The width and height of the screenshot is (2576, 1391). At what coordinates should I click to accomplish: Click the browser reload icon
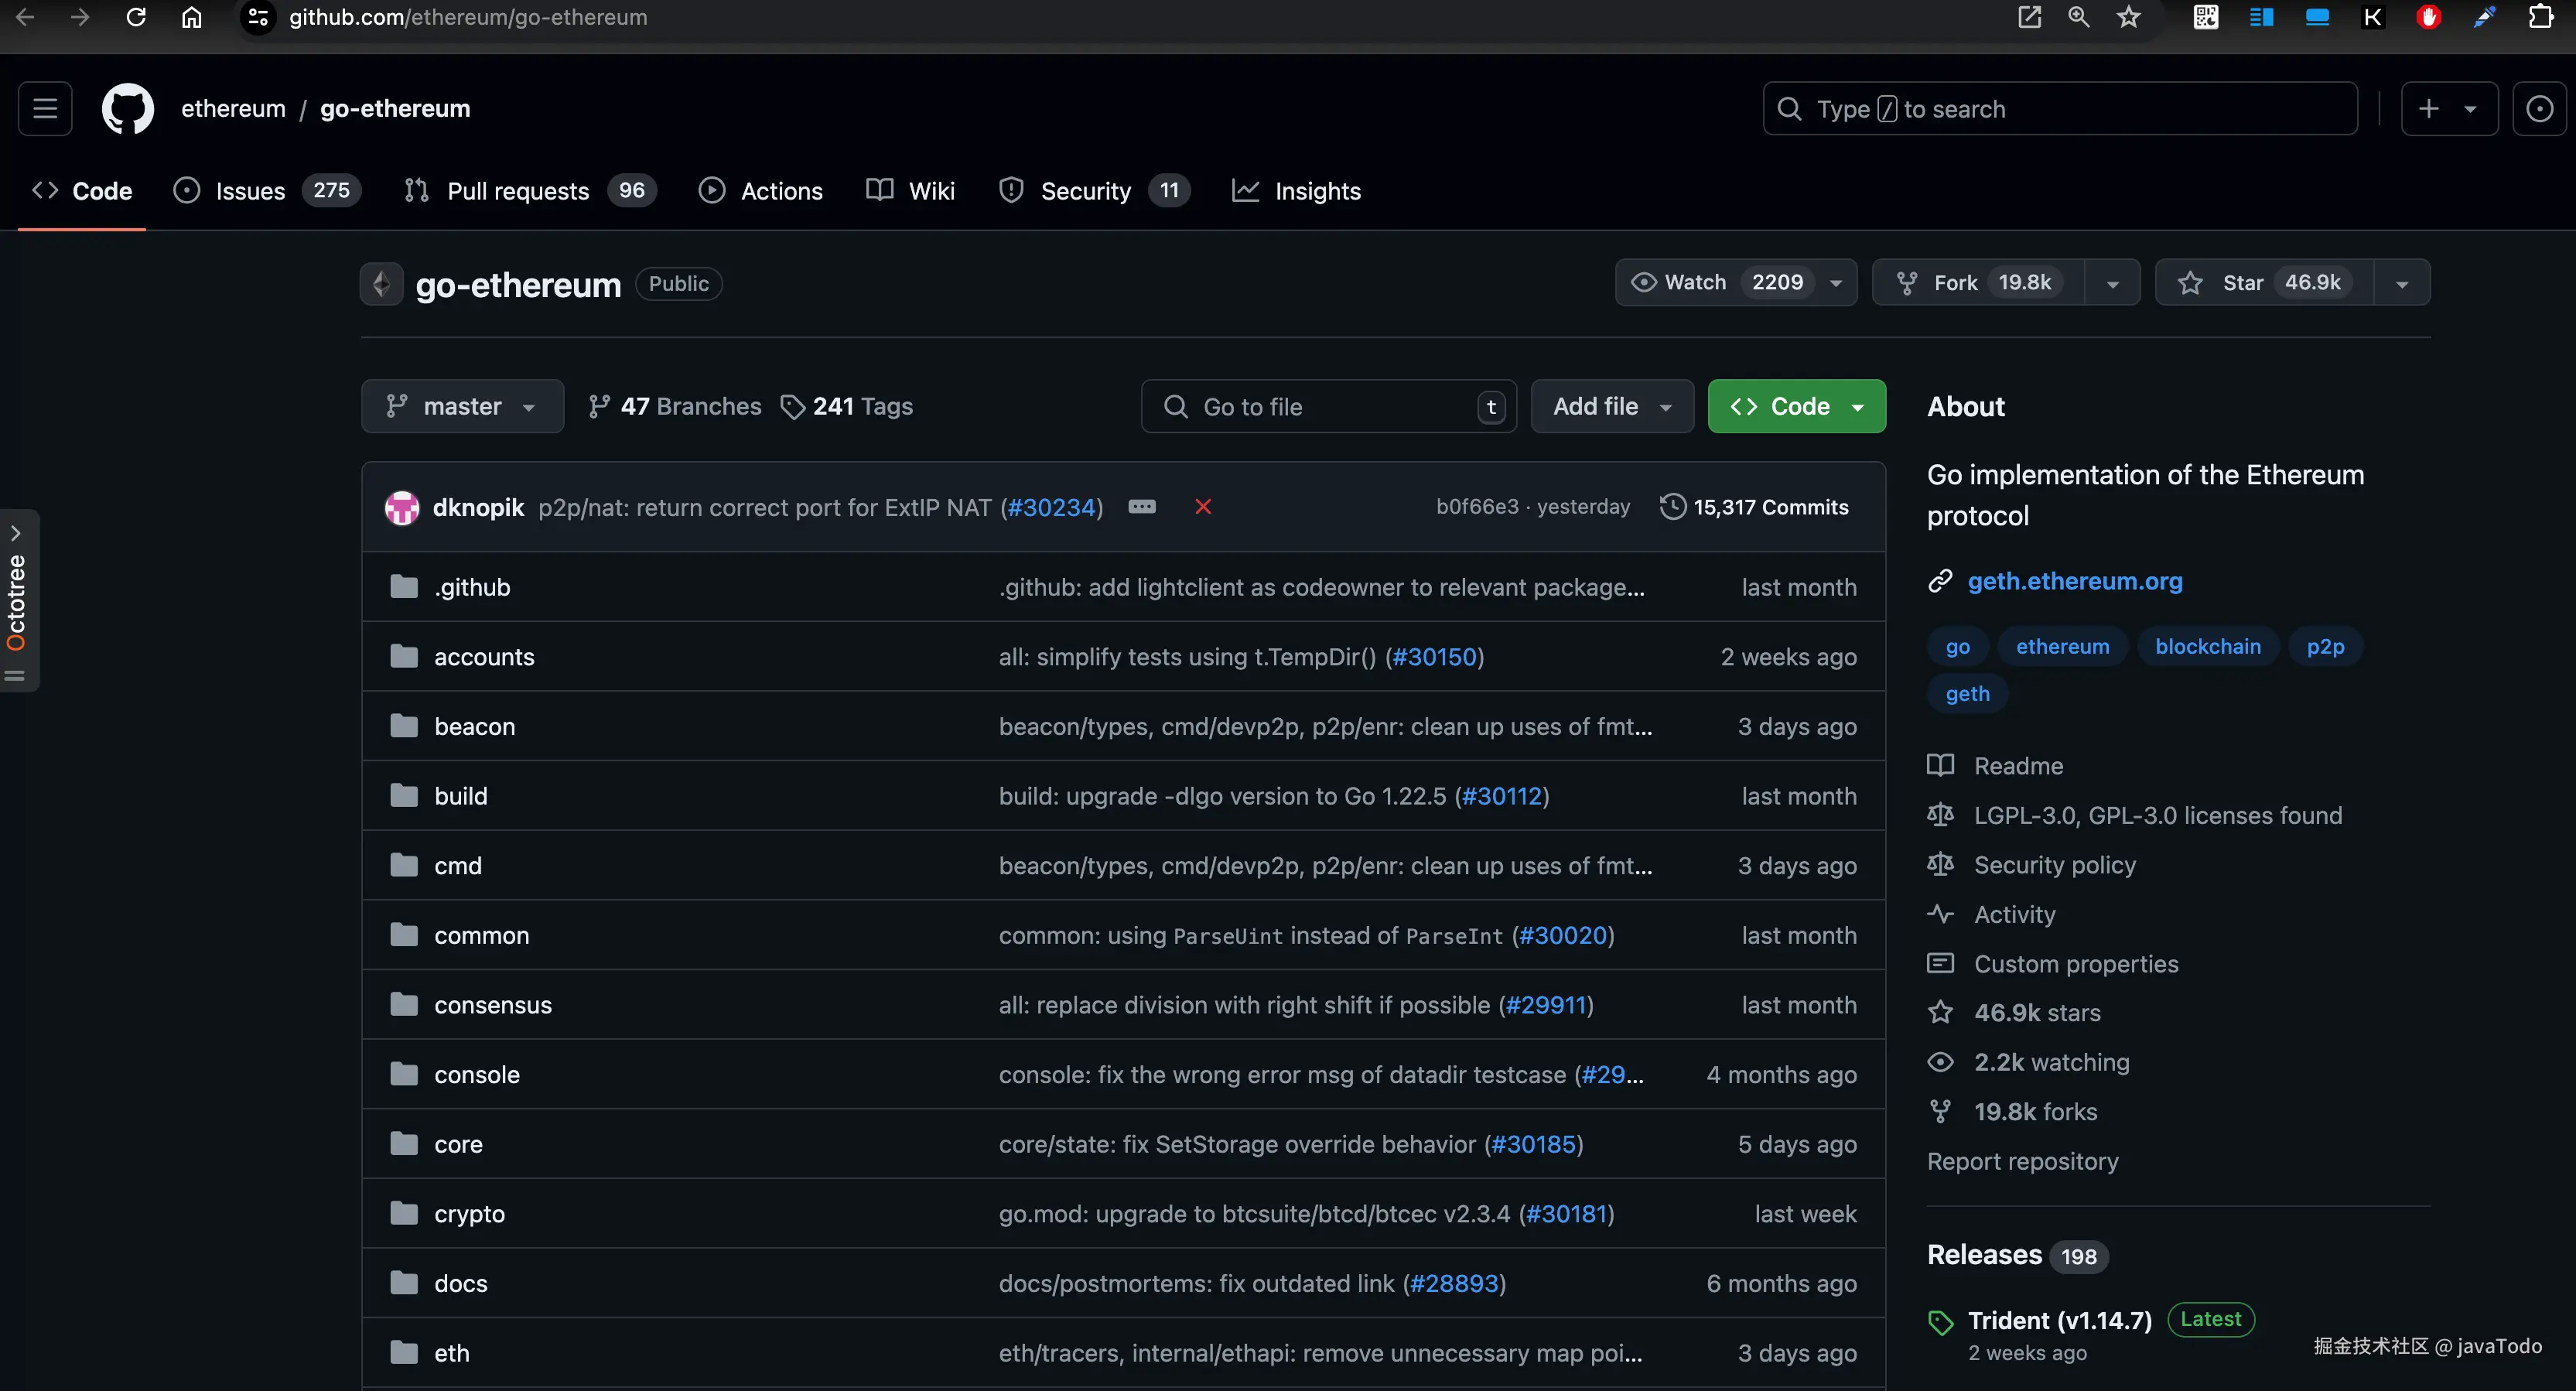(x=136, y=17)
